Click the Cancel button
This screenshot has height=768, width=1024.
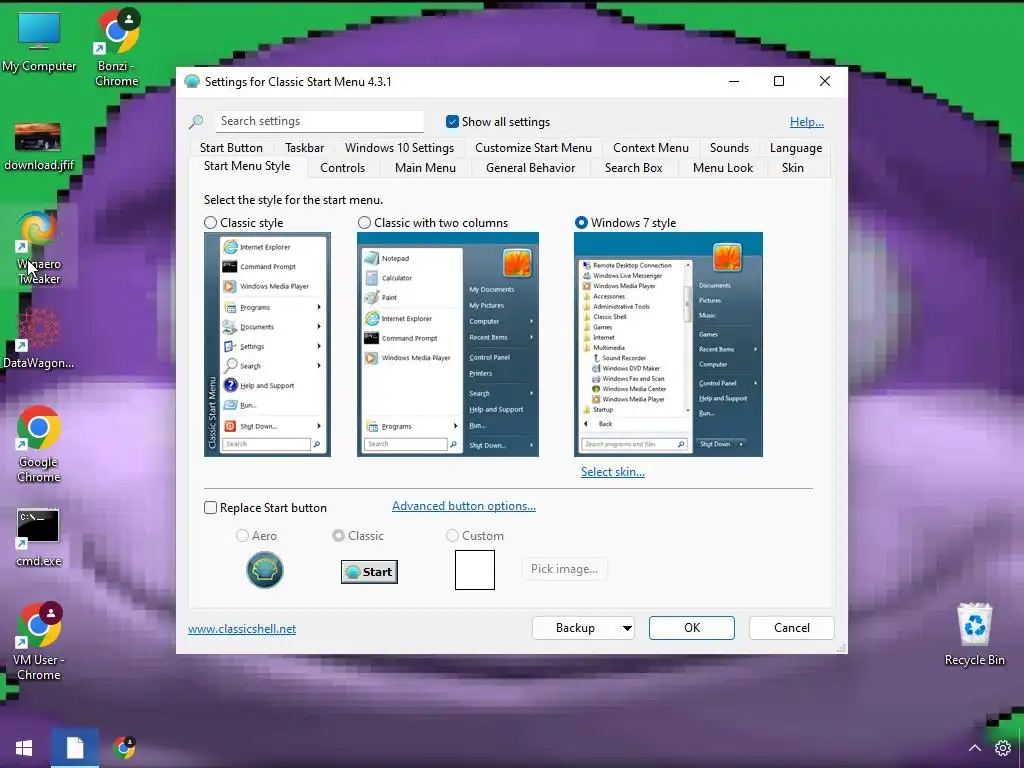click(792, 628)
